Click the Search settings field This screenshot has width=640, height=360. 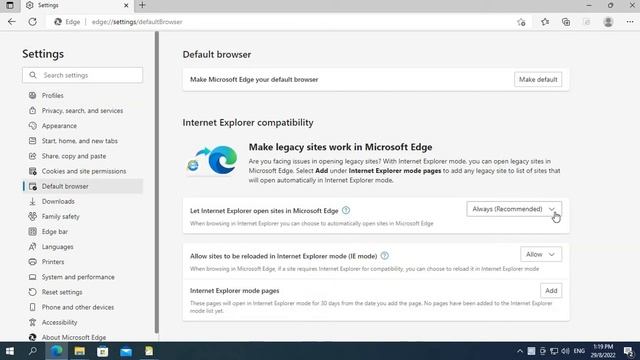[83, 75]
